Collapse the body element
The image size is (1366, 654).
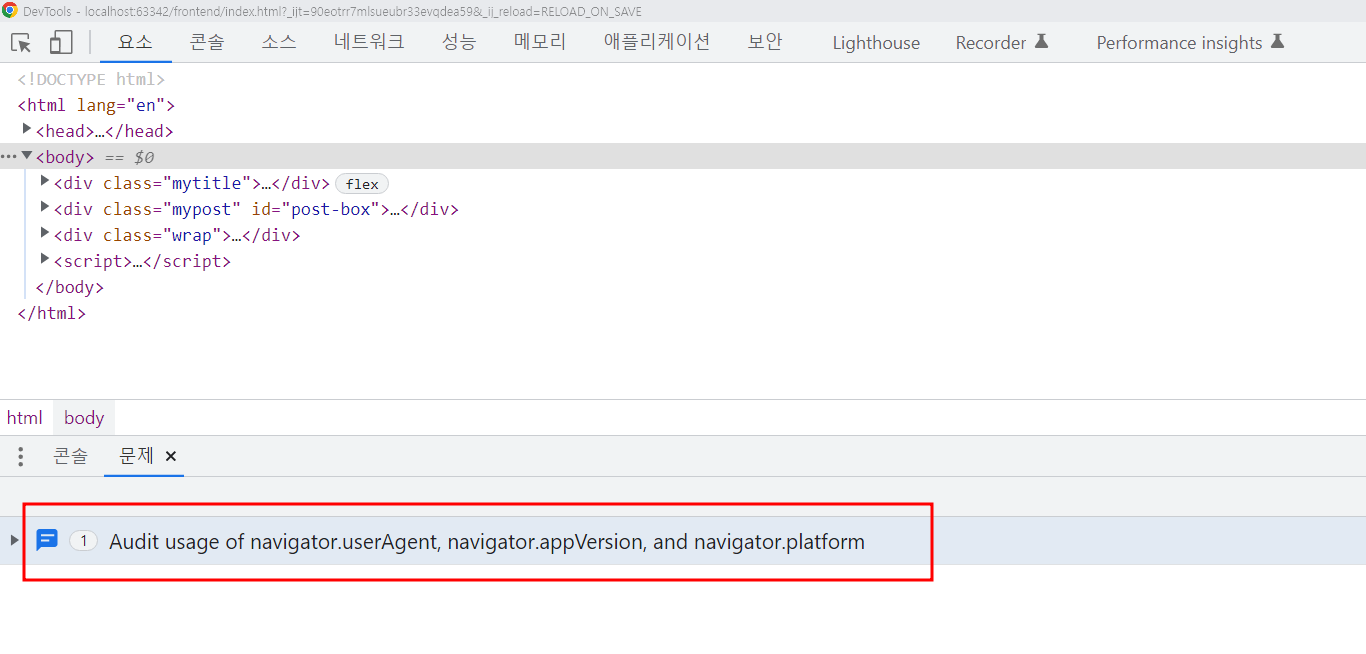(27, 156)
